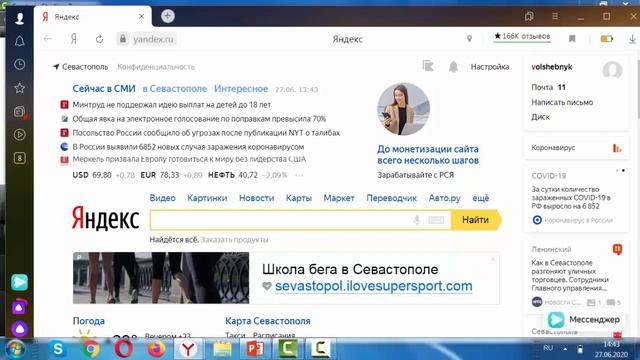This screenshot has height=360, width=640.
Task: Open Skype from Windows taskbar
Action: coord(58,349)
